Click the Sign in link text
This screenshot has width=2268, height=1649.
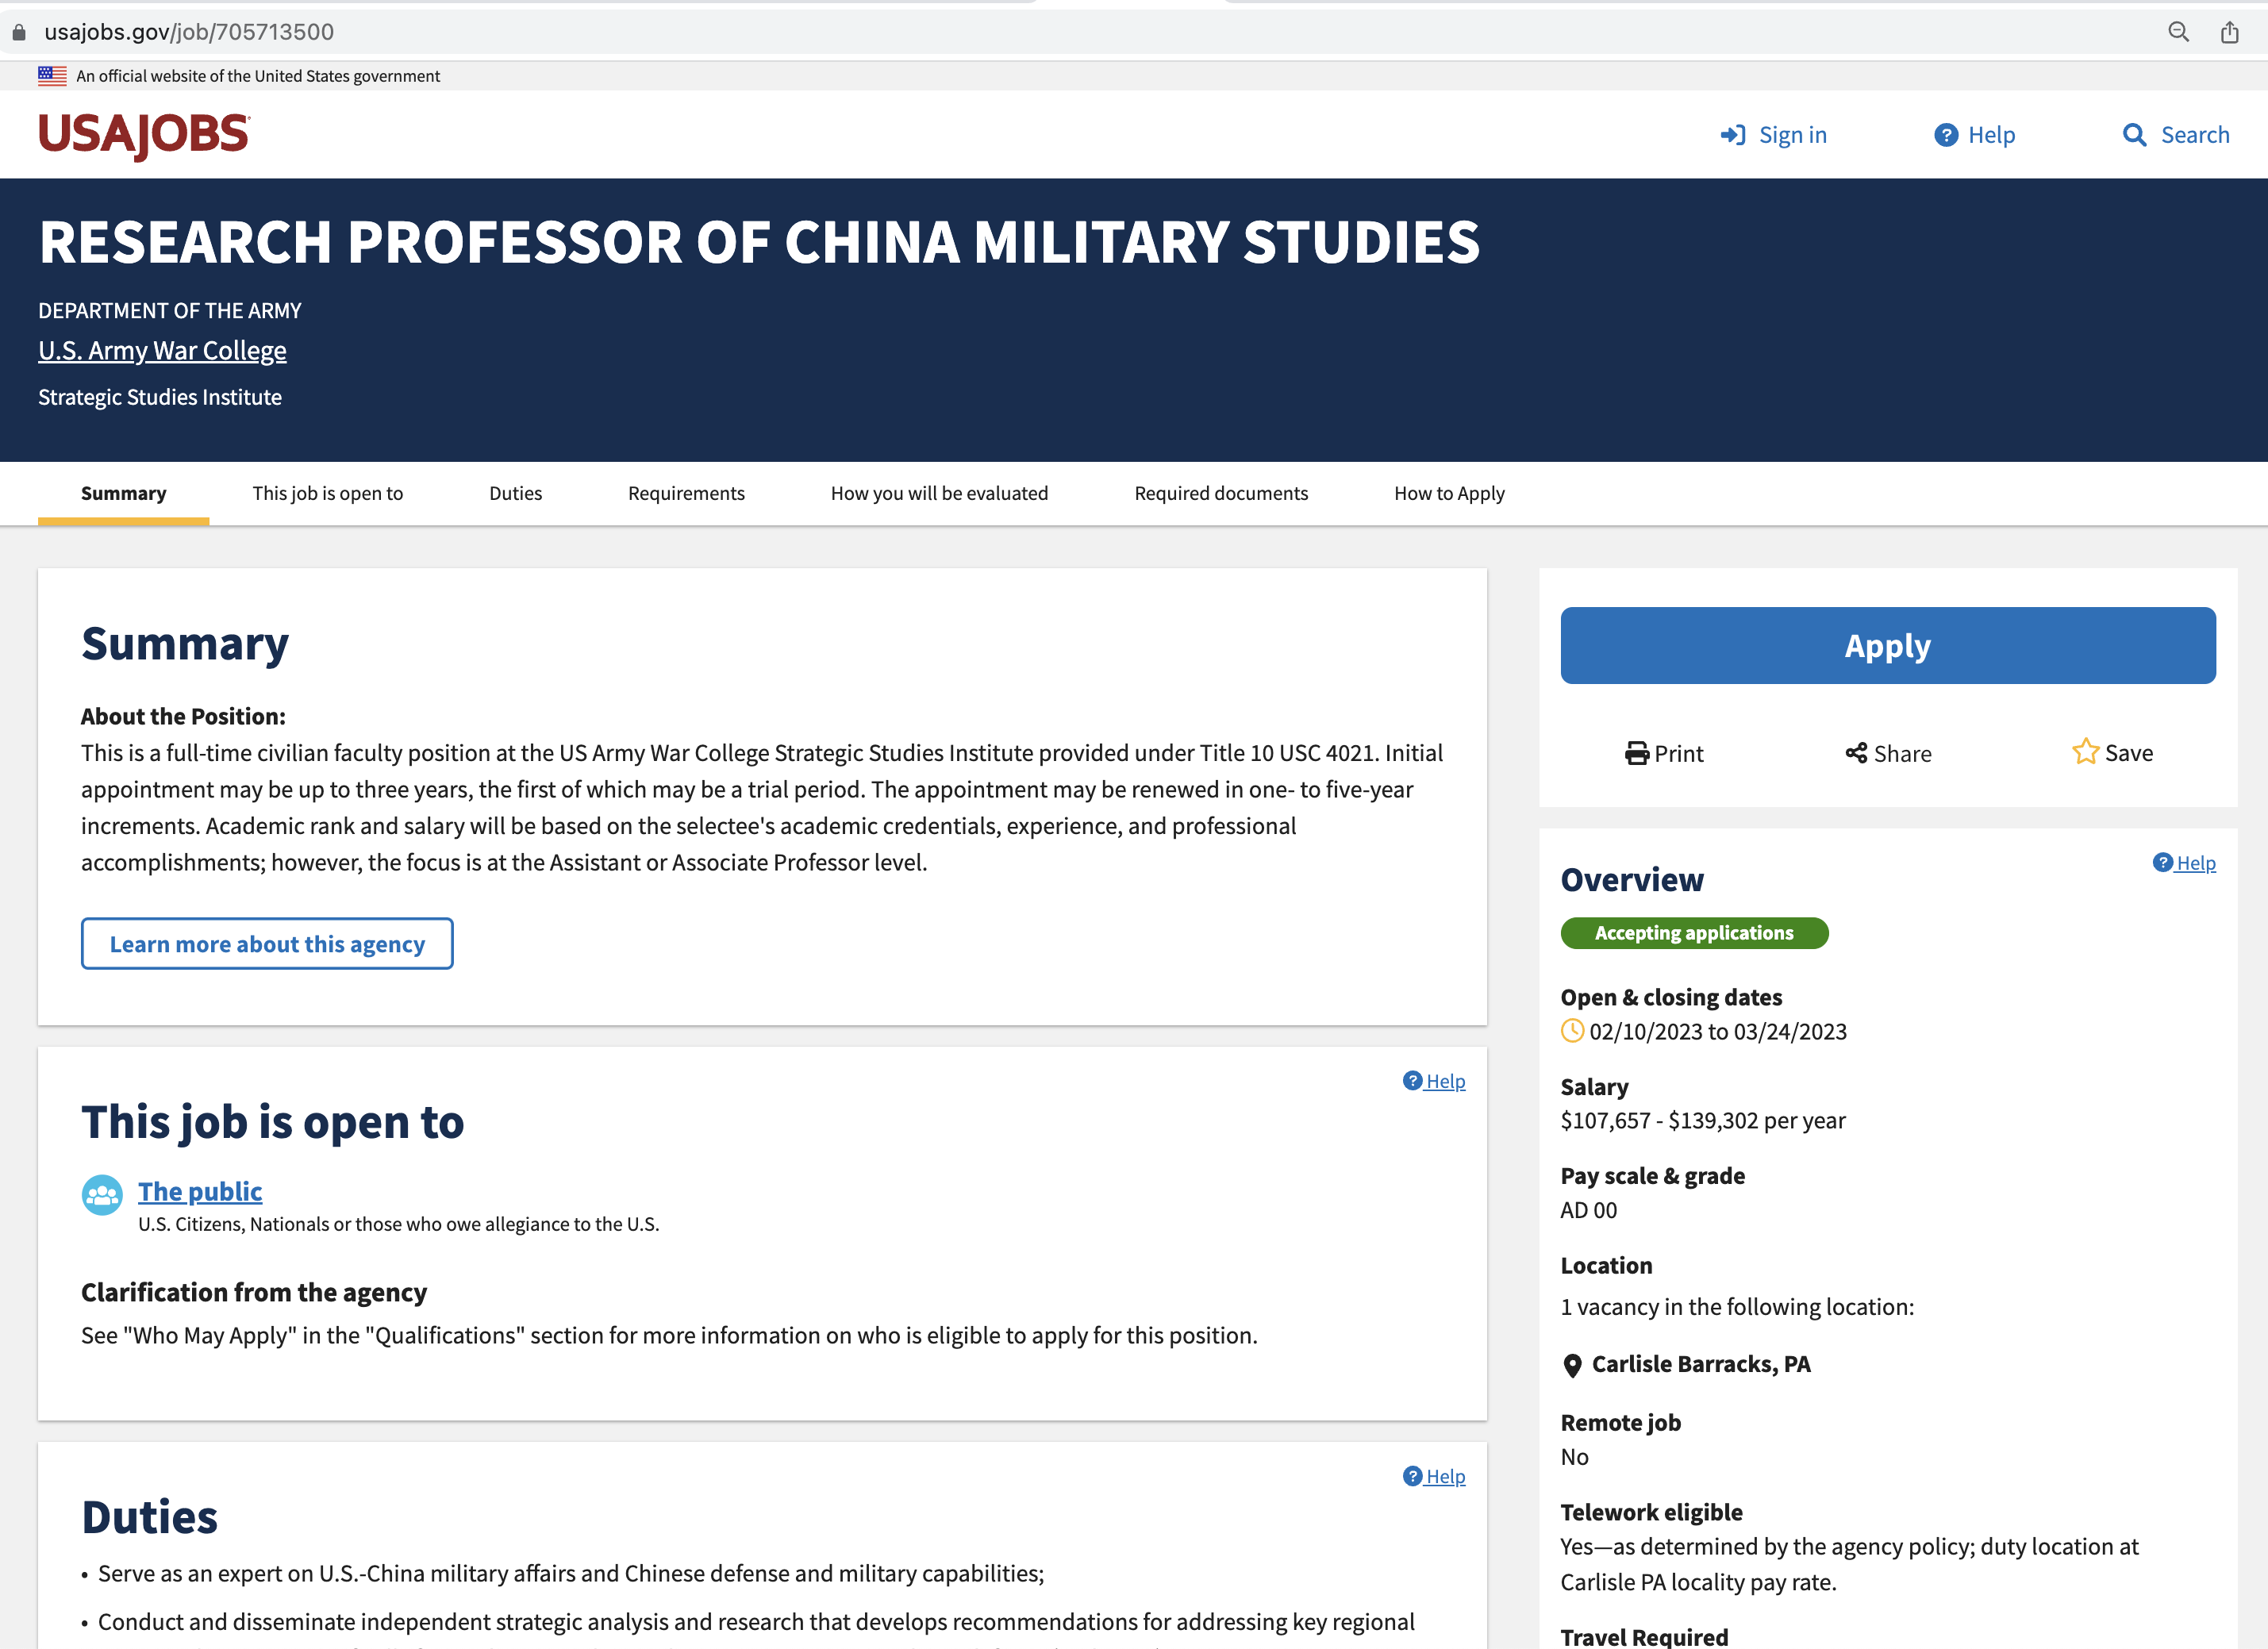point(1793,135)
